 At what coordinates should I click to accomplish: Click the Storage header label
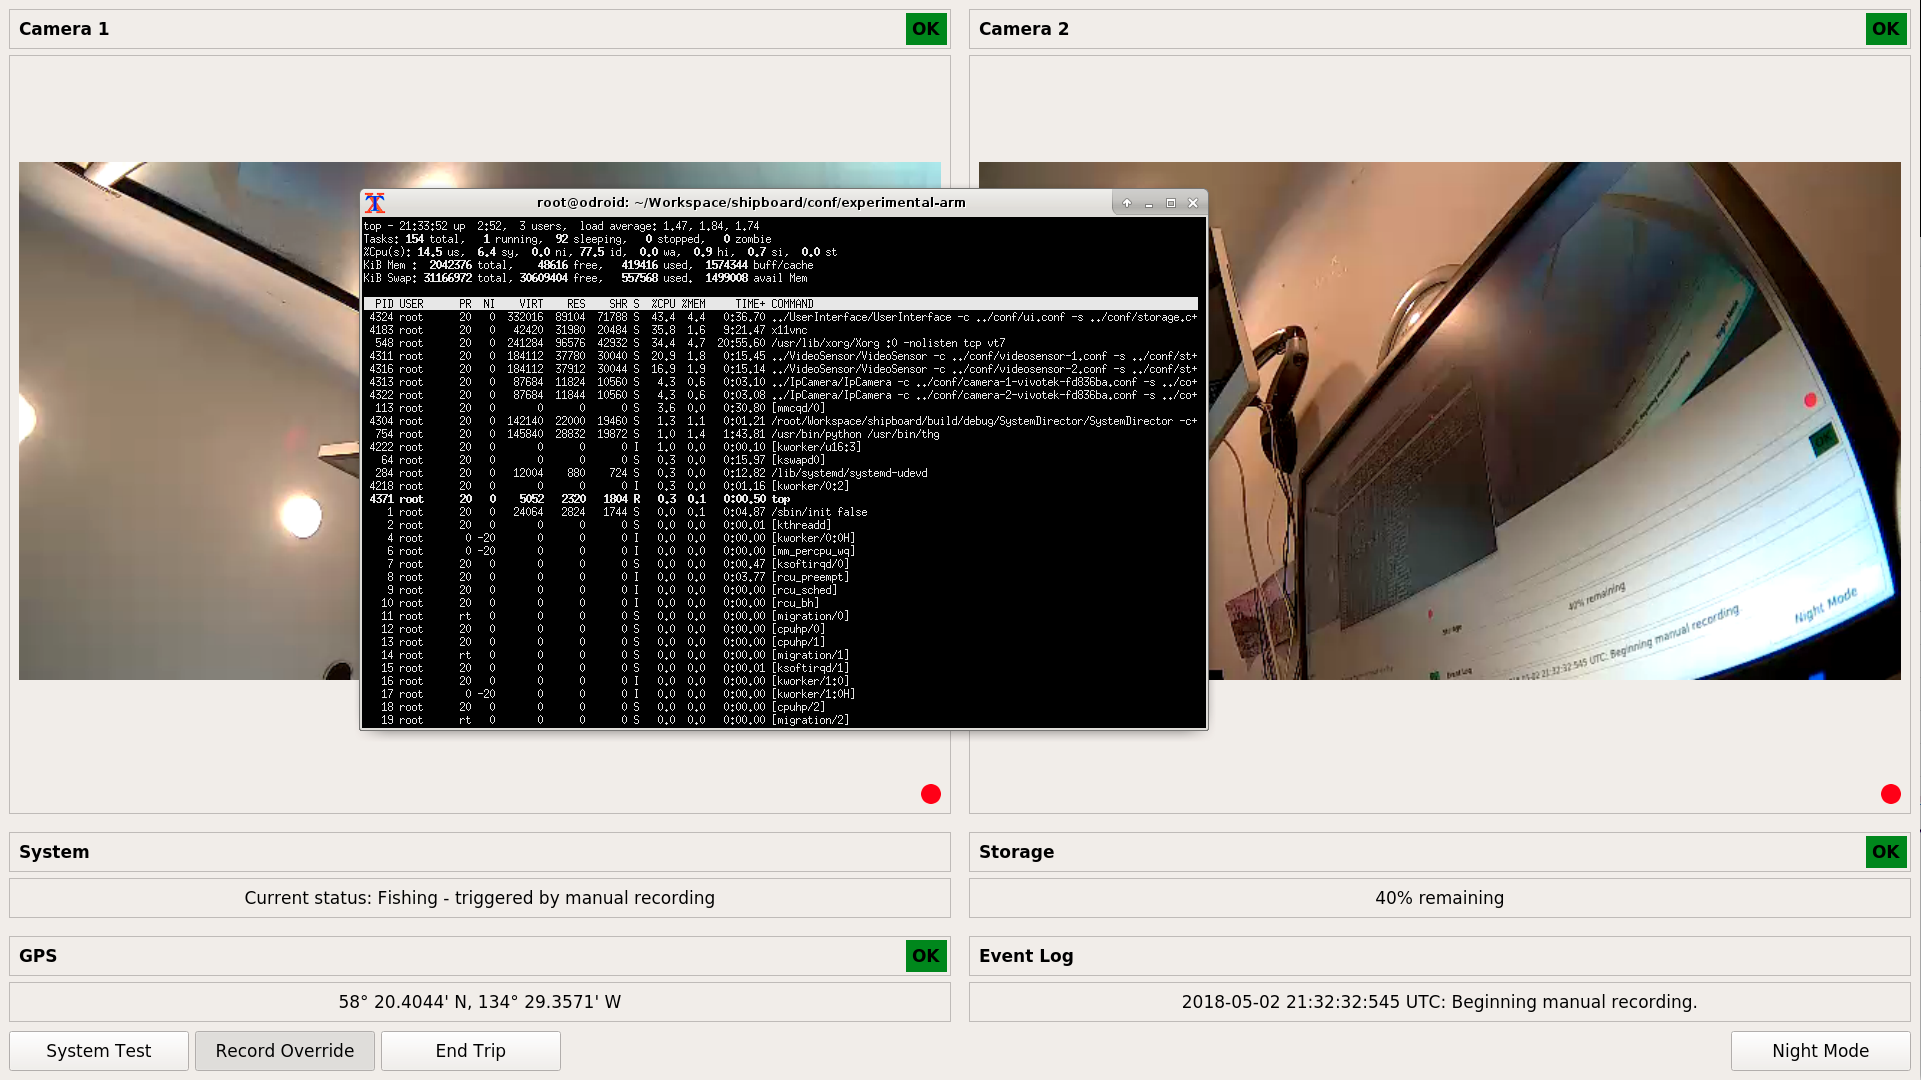[1016, 852]
